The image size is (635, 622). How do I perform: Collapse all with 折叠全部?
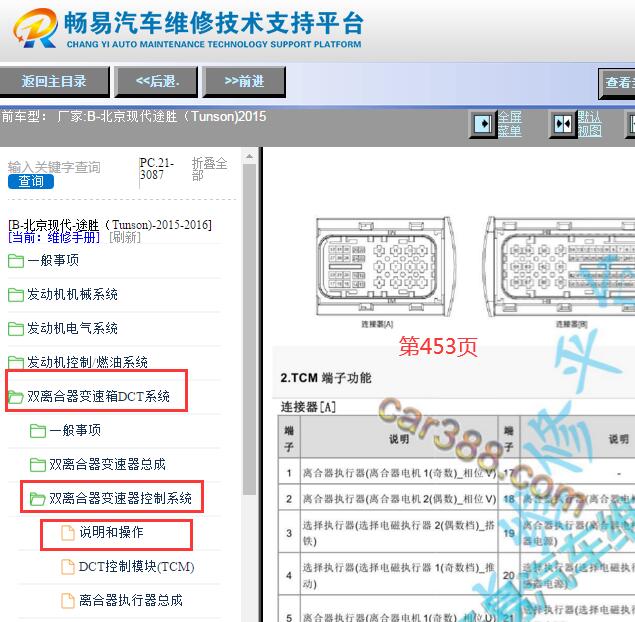coord(209,169)
